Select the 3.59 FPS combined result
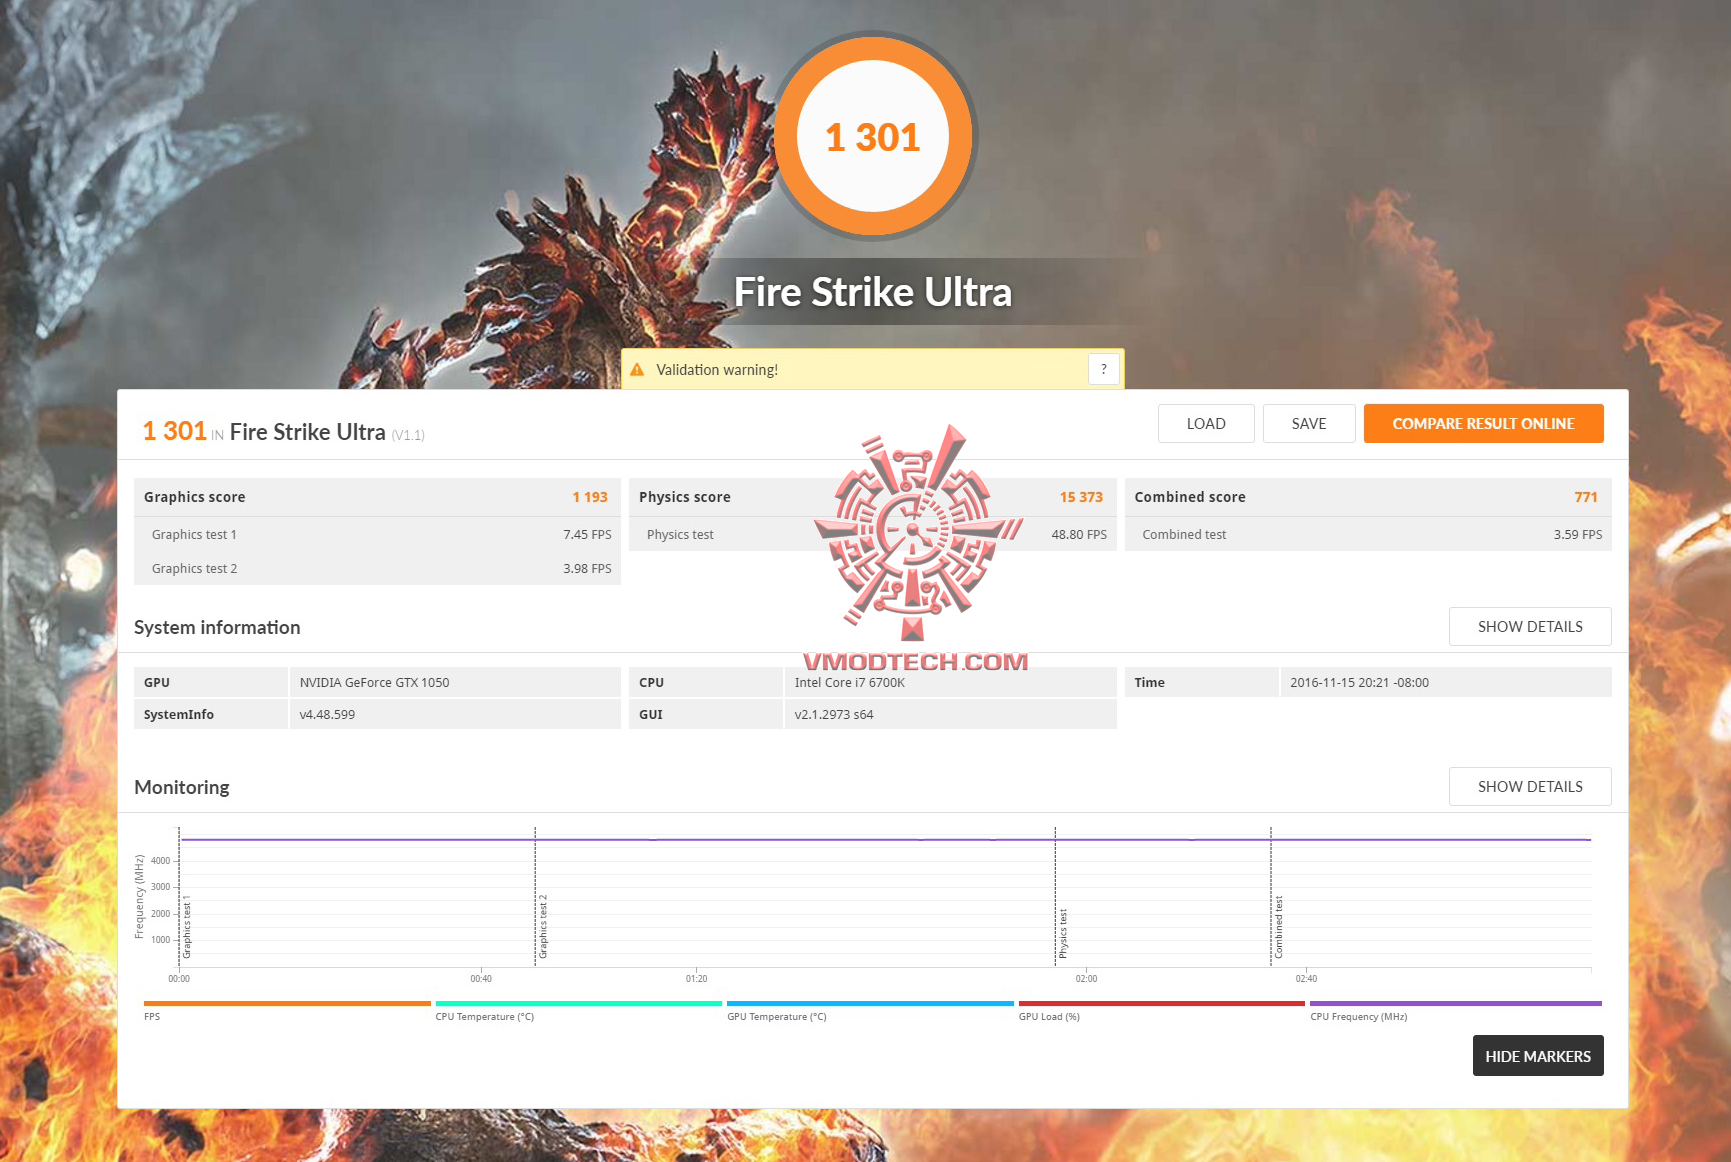1731x1162 pixels. tap(1578, 535)
